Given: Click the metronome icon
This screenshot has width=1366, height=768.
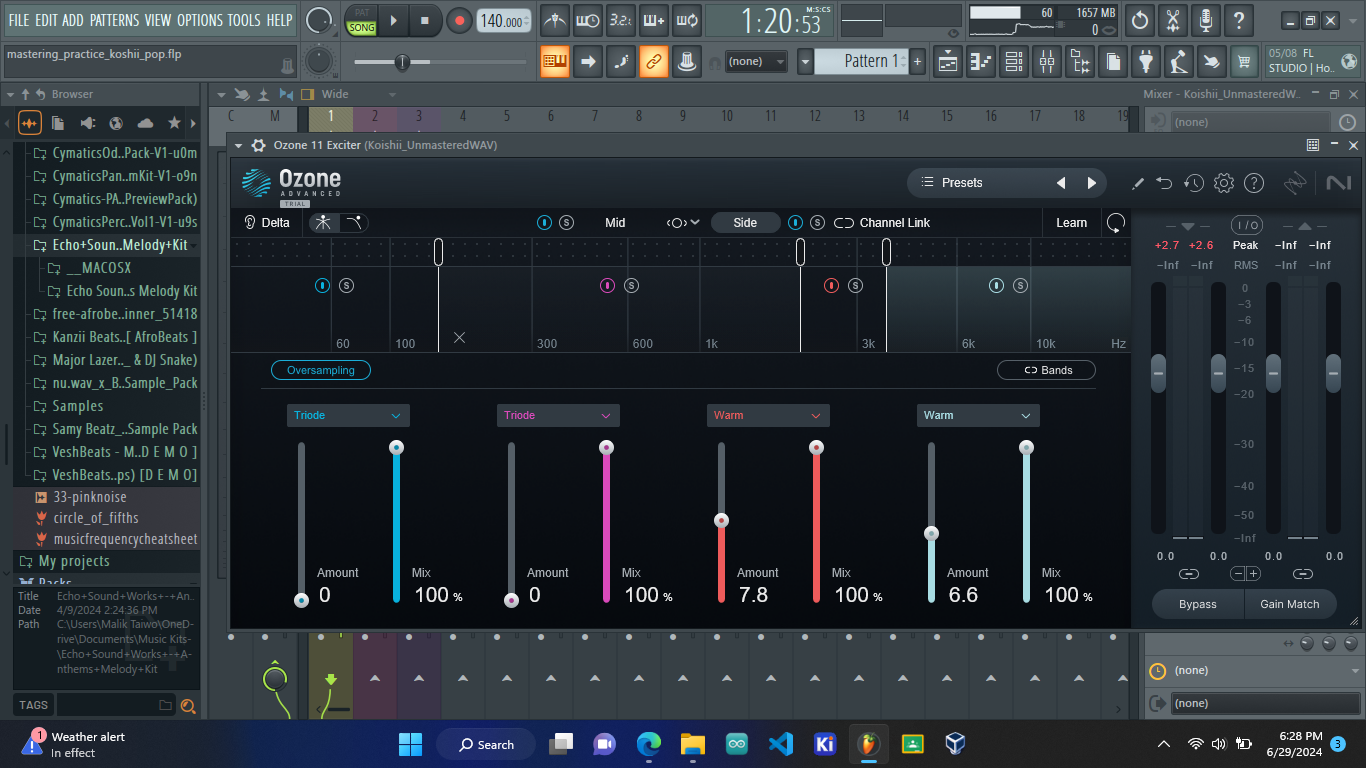Looking at the screenshot, I should [555, 20].
